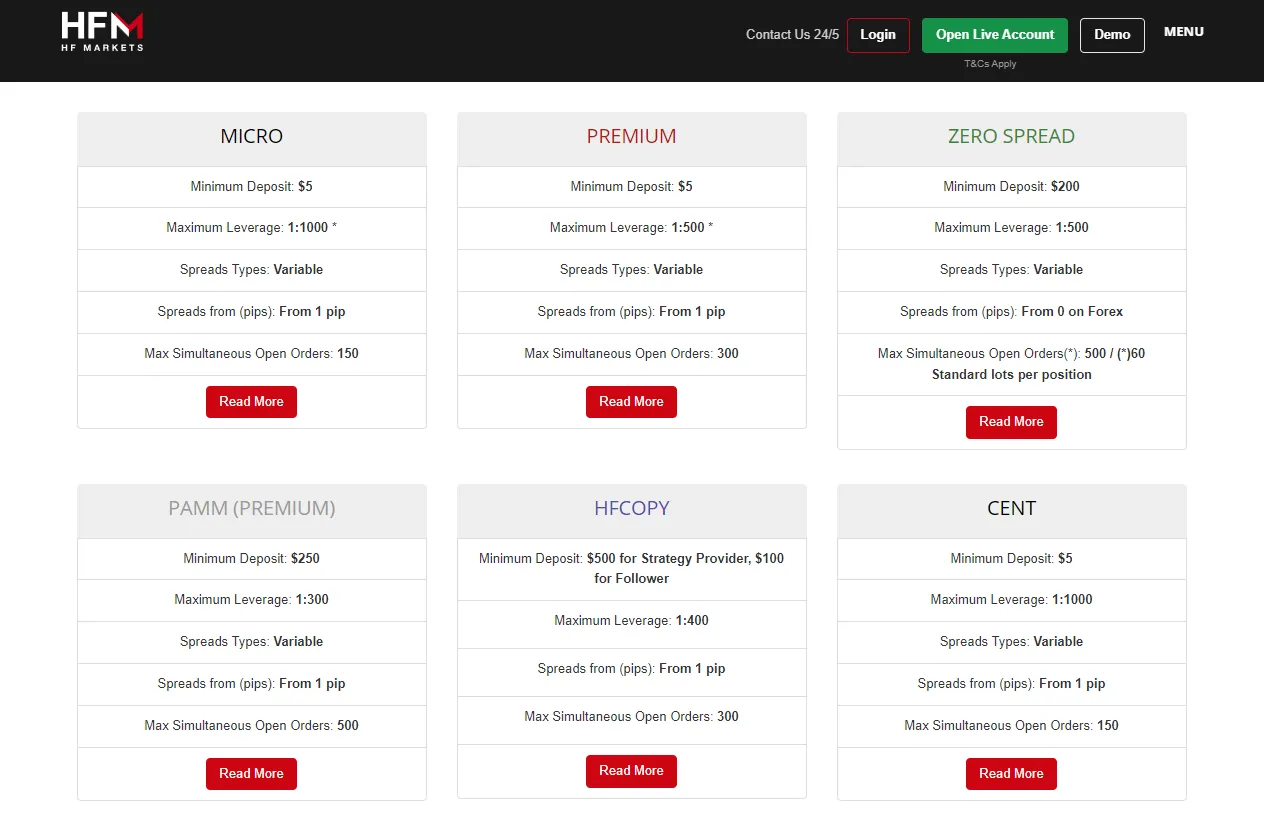Click PAMM Spreads from From 1 pip
Image resolution: width=1264 pixels, height=830 pixels.
pos(252,684)
